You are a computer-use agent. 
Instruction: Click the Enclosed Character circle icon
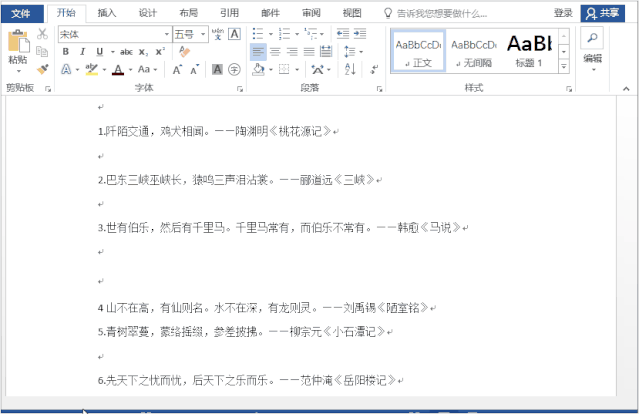point(234,70)
